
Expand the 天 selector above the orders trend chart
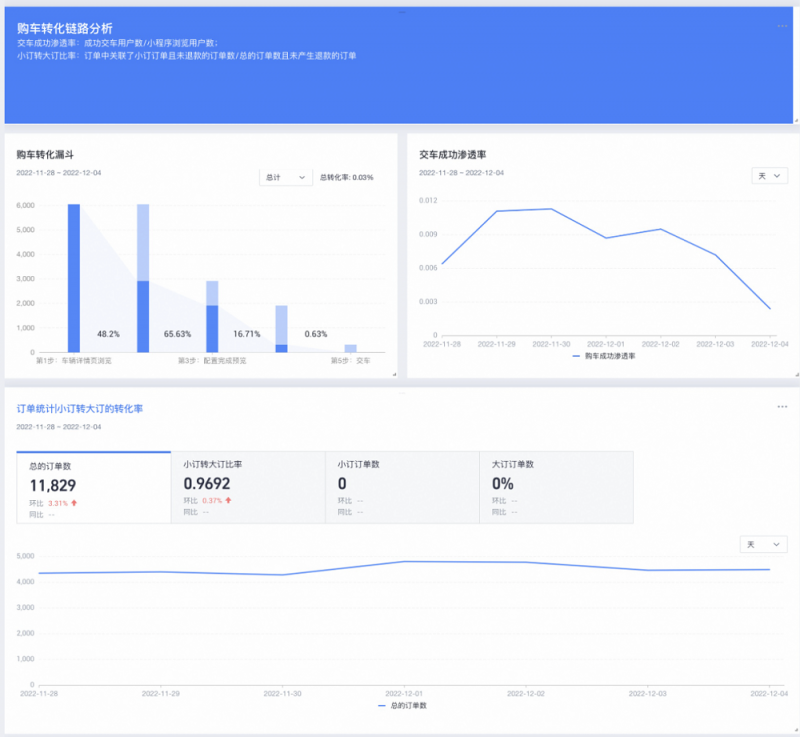pyautogui.click(x=762, y=544)
